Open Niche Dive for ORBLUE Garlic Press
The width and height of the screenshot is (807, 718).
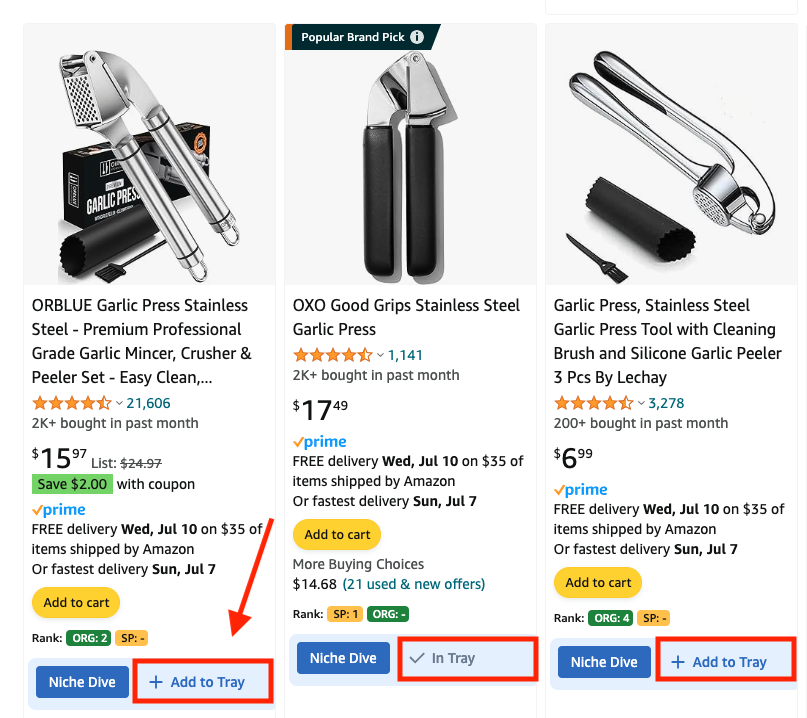click(82, 682)
